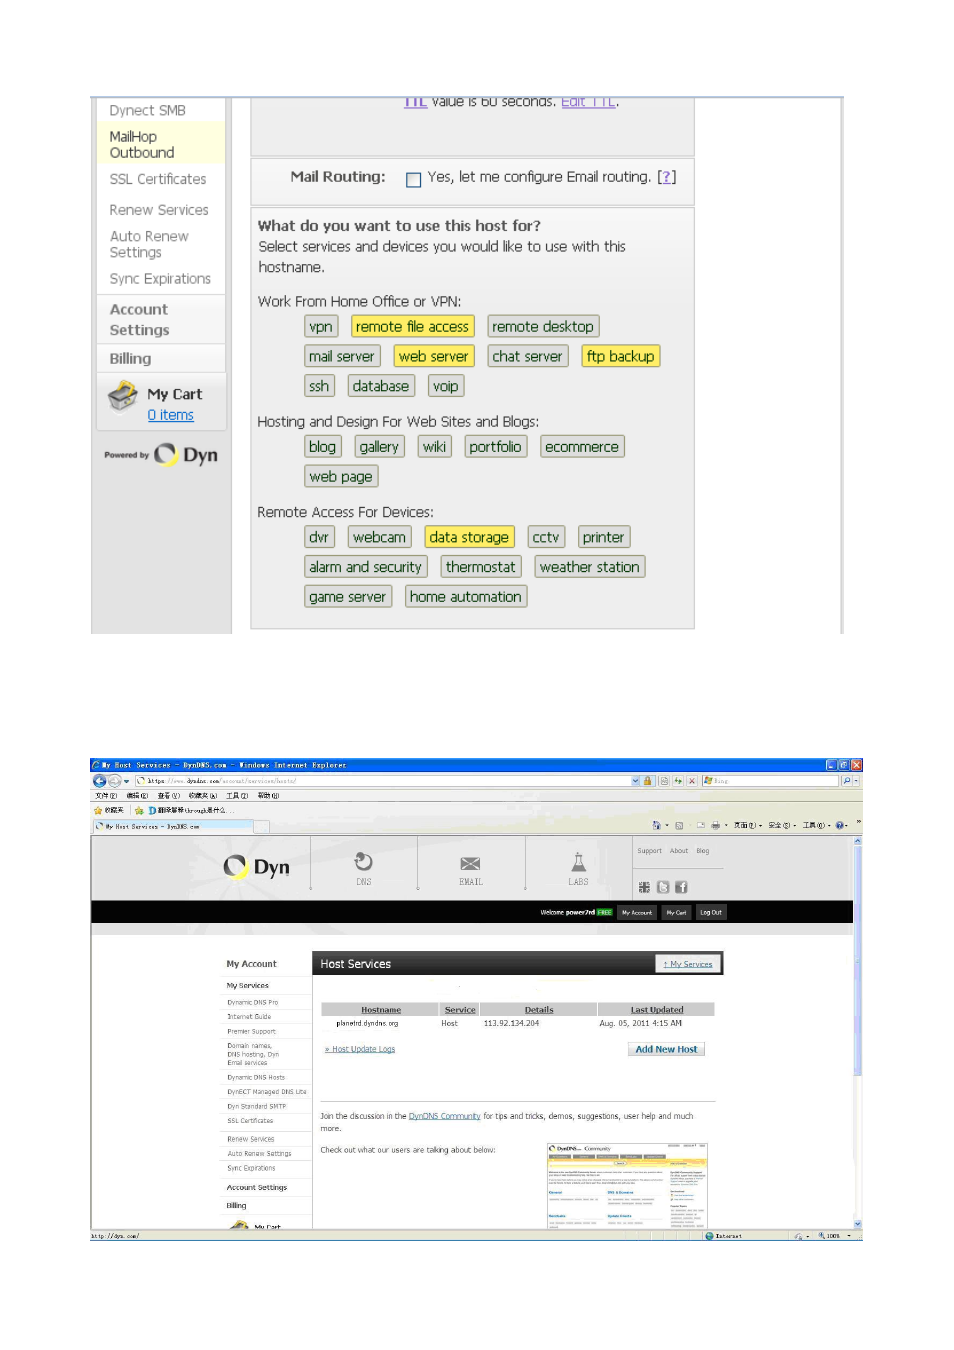Go back with Internet Explorer's back arrow

[x=99, y=781]
